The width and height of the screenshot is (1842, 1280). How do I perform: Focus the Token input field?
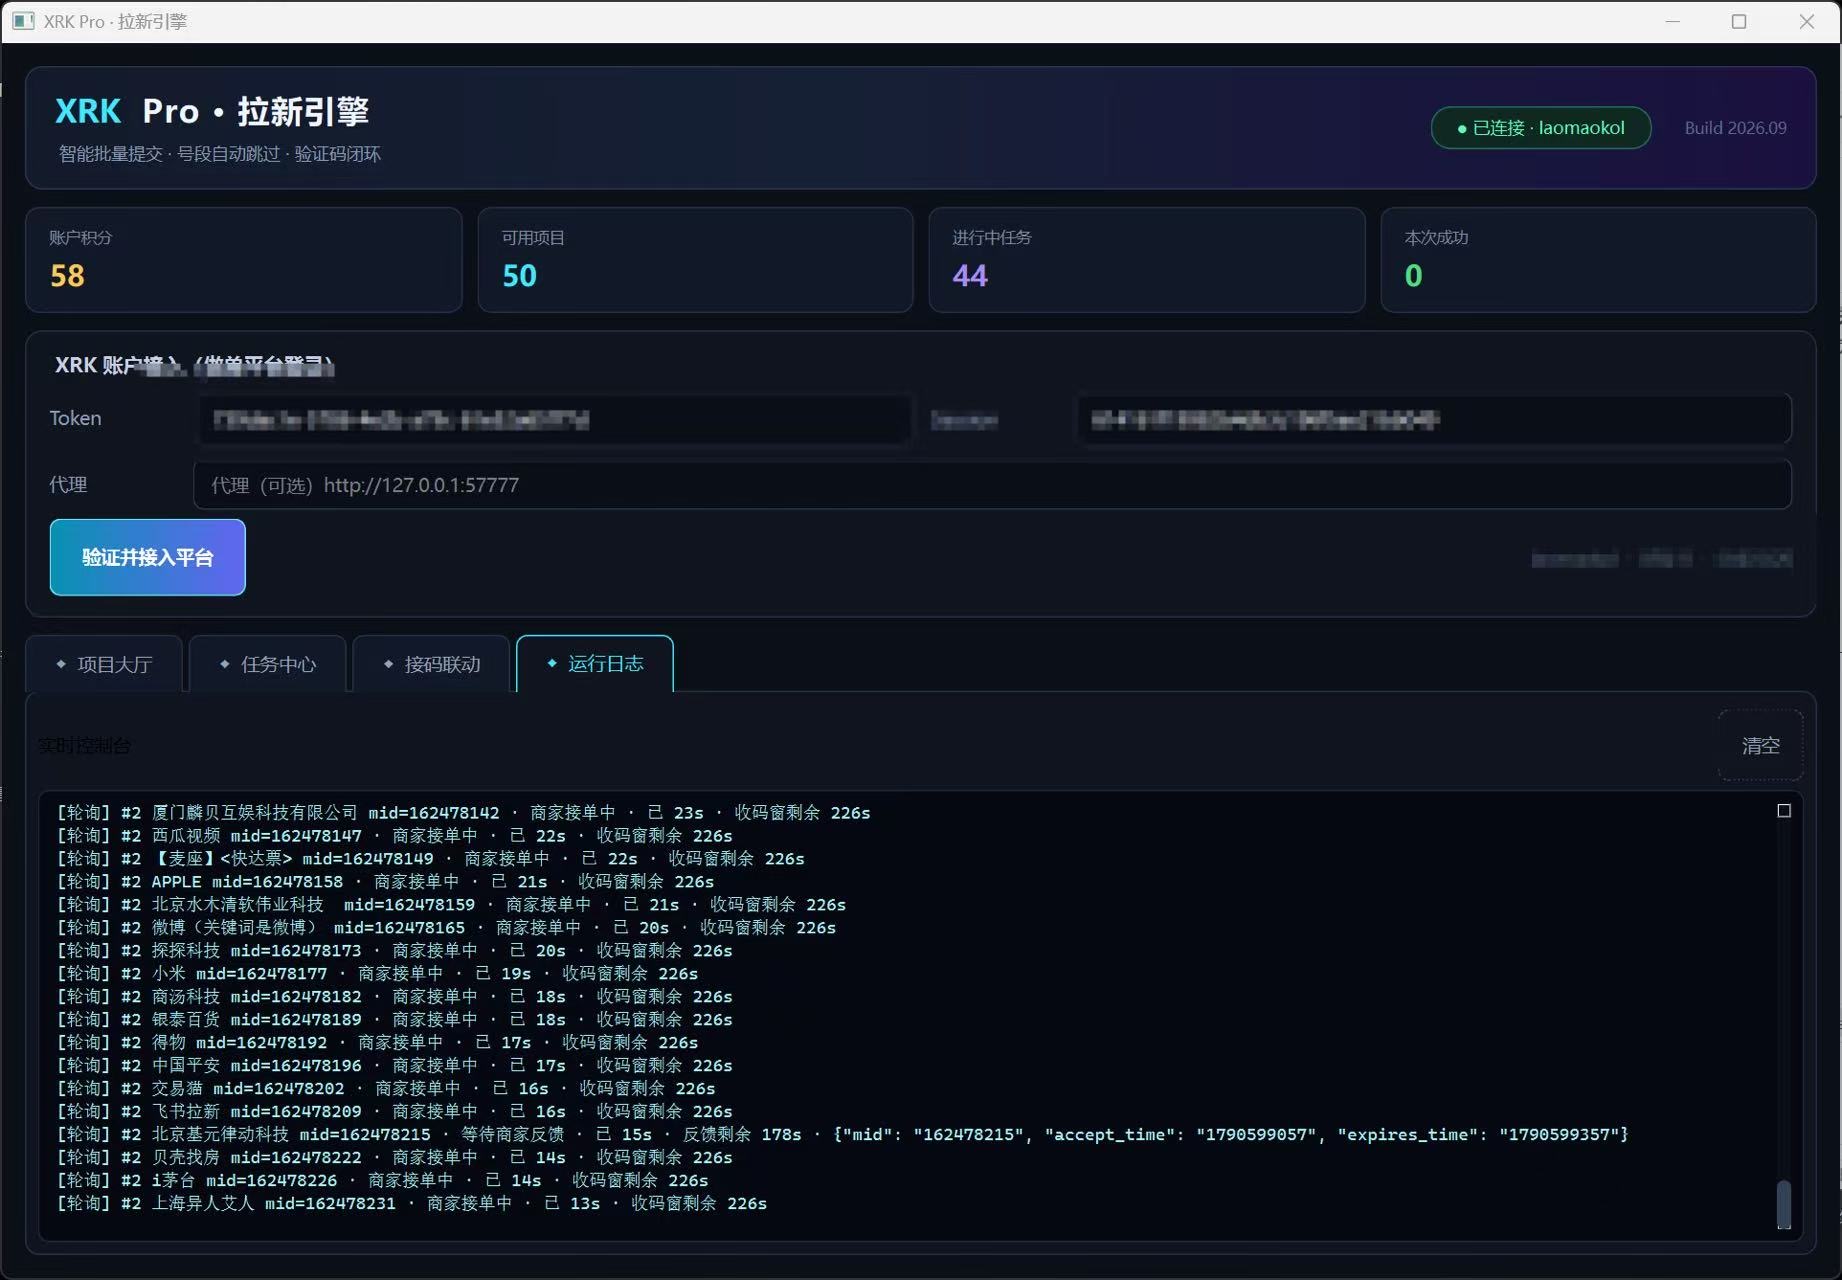coord(554,420)
